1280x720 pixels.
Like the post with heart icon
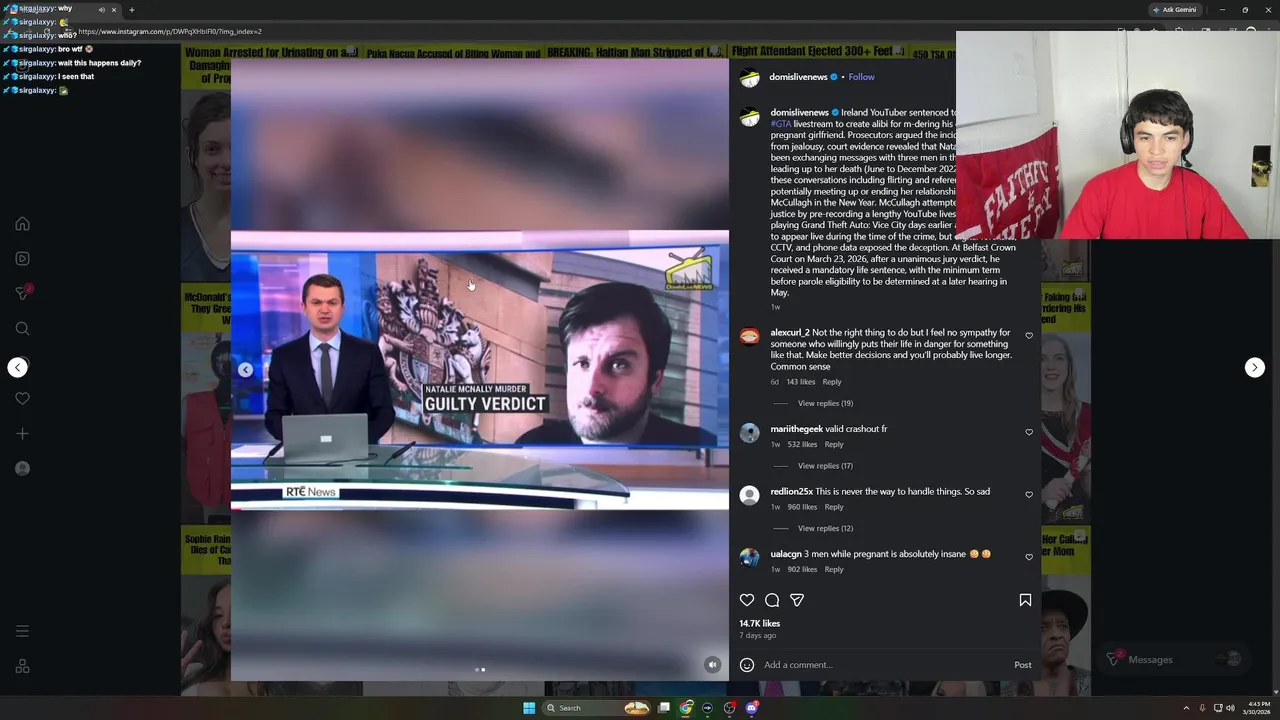pos(747,600)
